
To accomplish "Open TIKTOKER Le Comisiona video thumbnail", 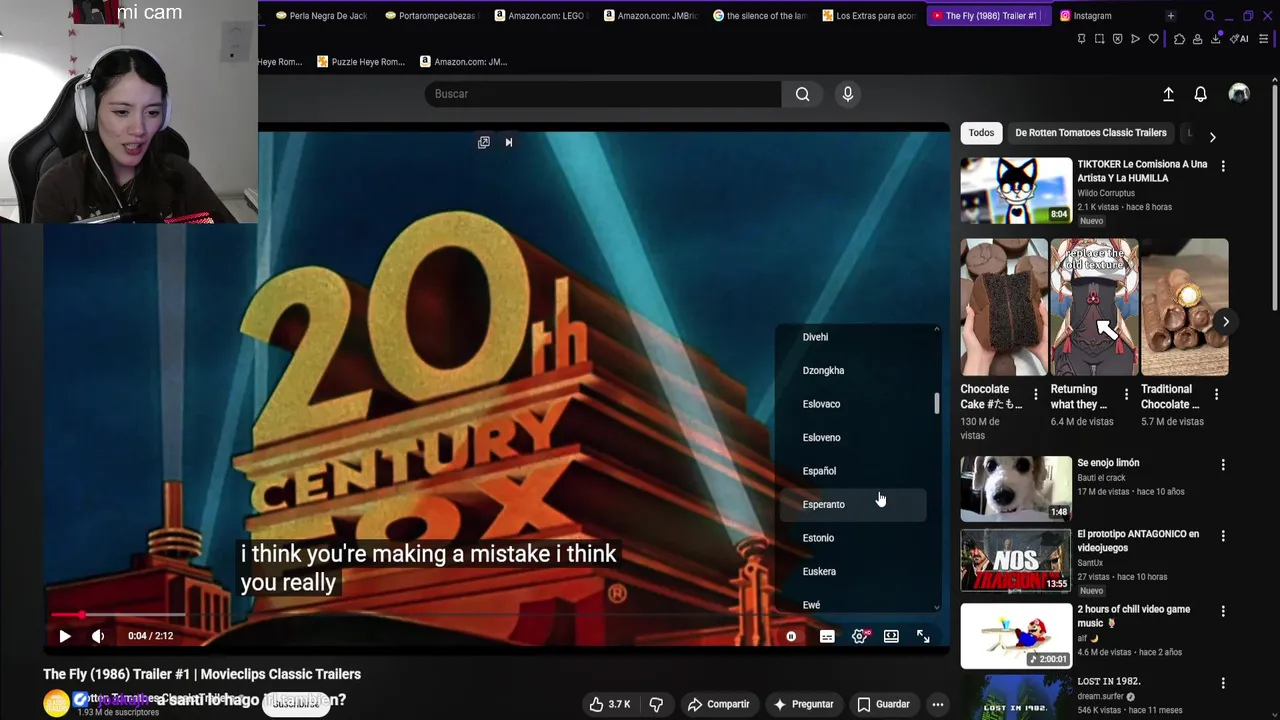I will point(1016,190).
